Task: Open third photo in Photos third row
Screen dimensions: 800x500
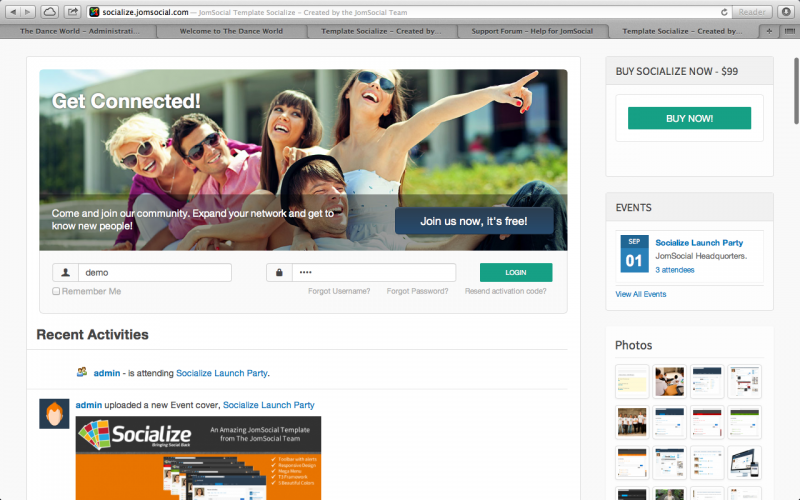Action: coord(707,463)
